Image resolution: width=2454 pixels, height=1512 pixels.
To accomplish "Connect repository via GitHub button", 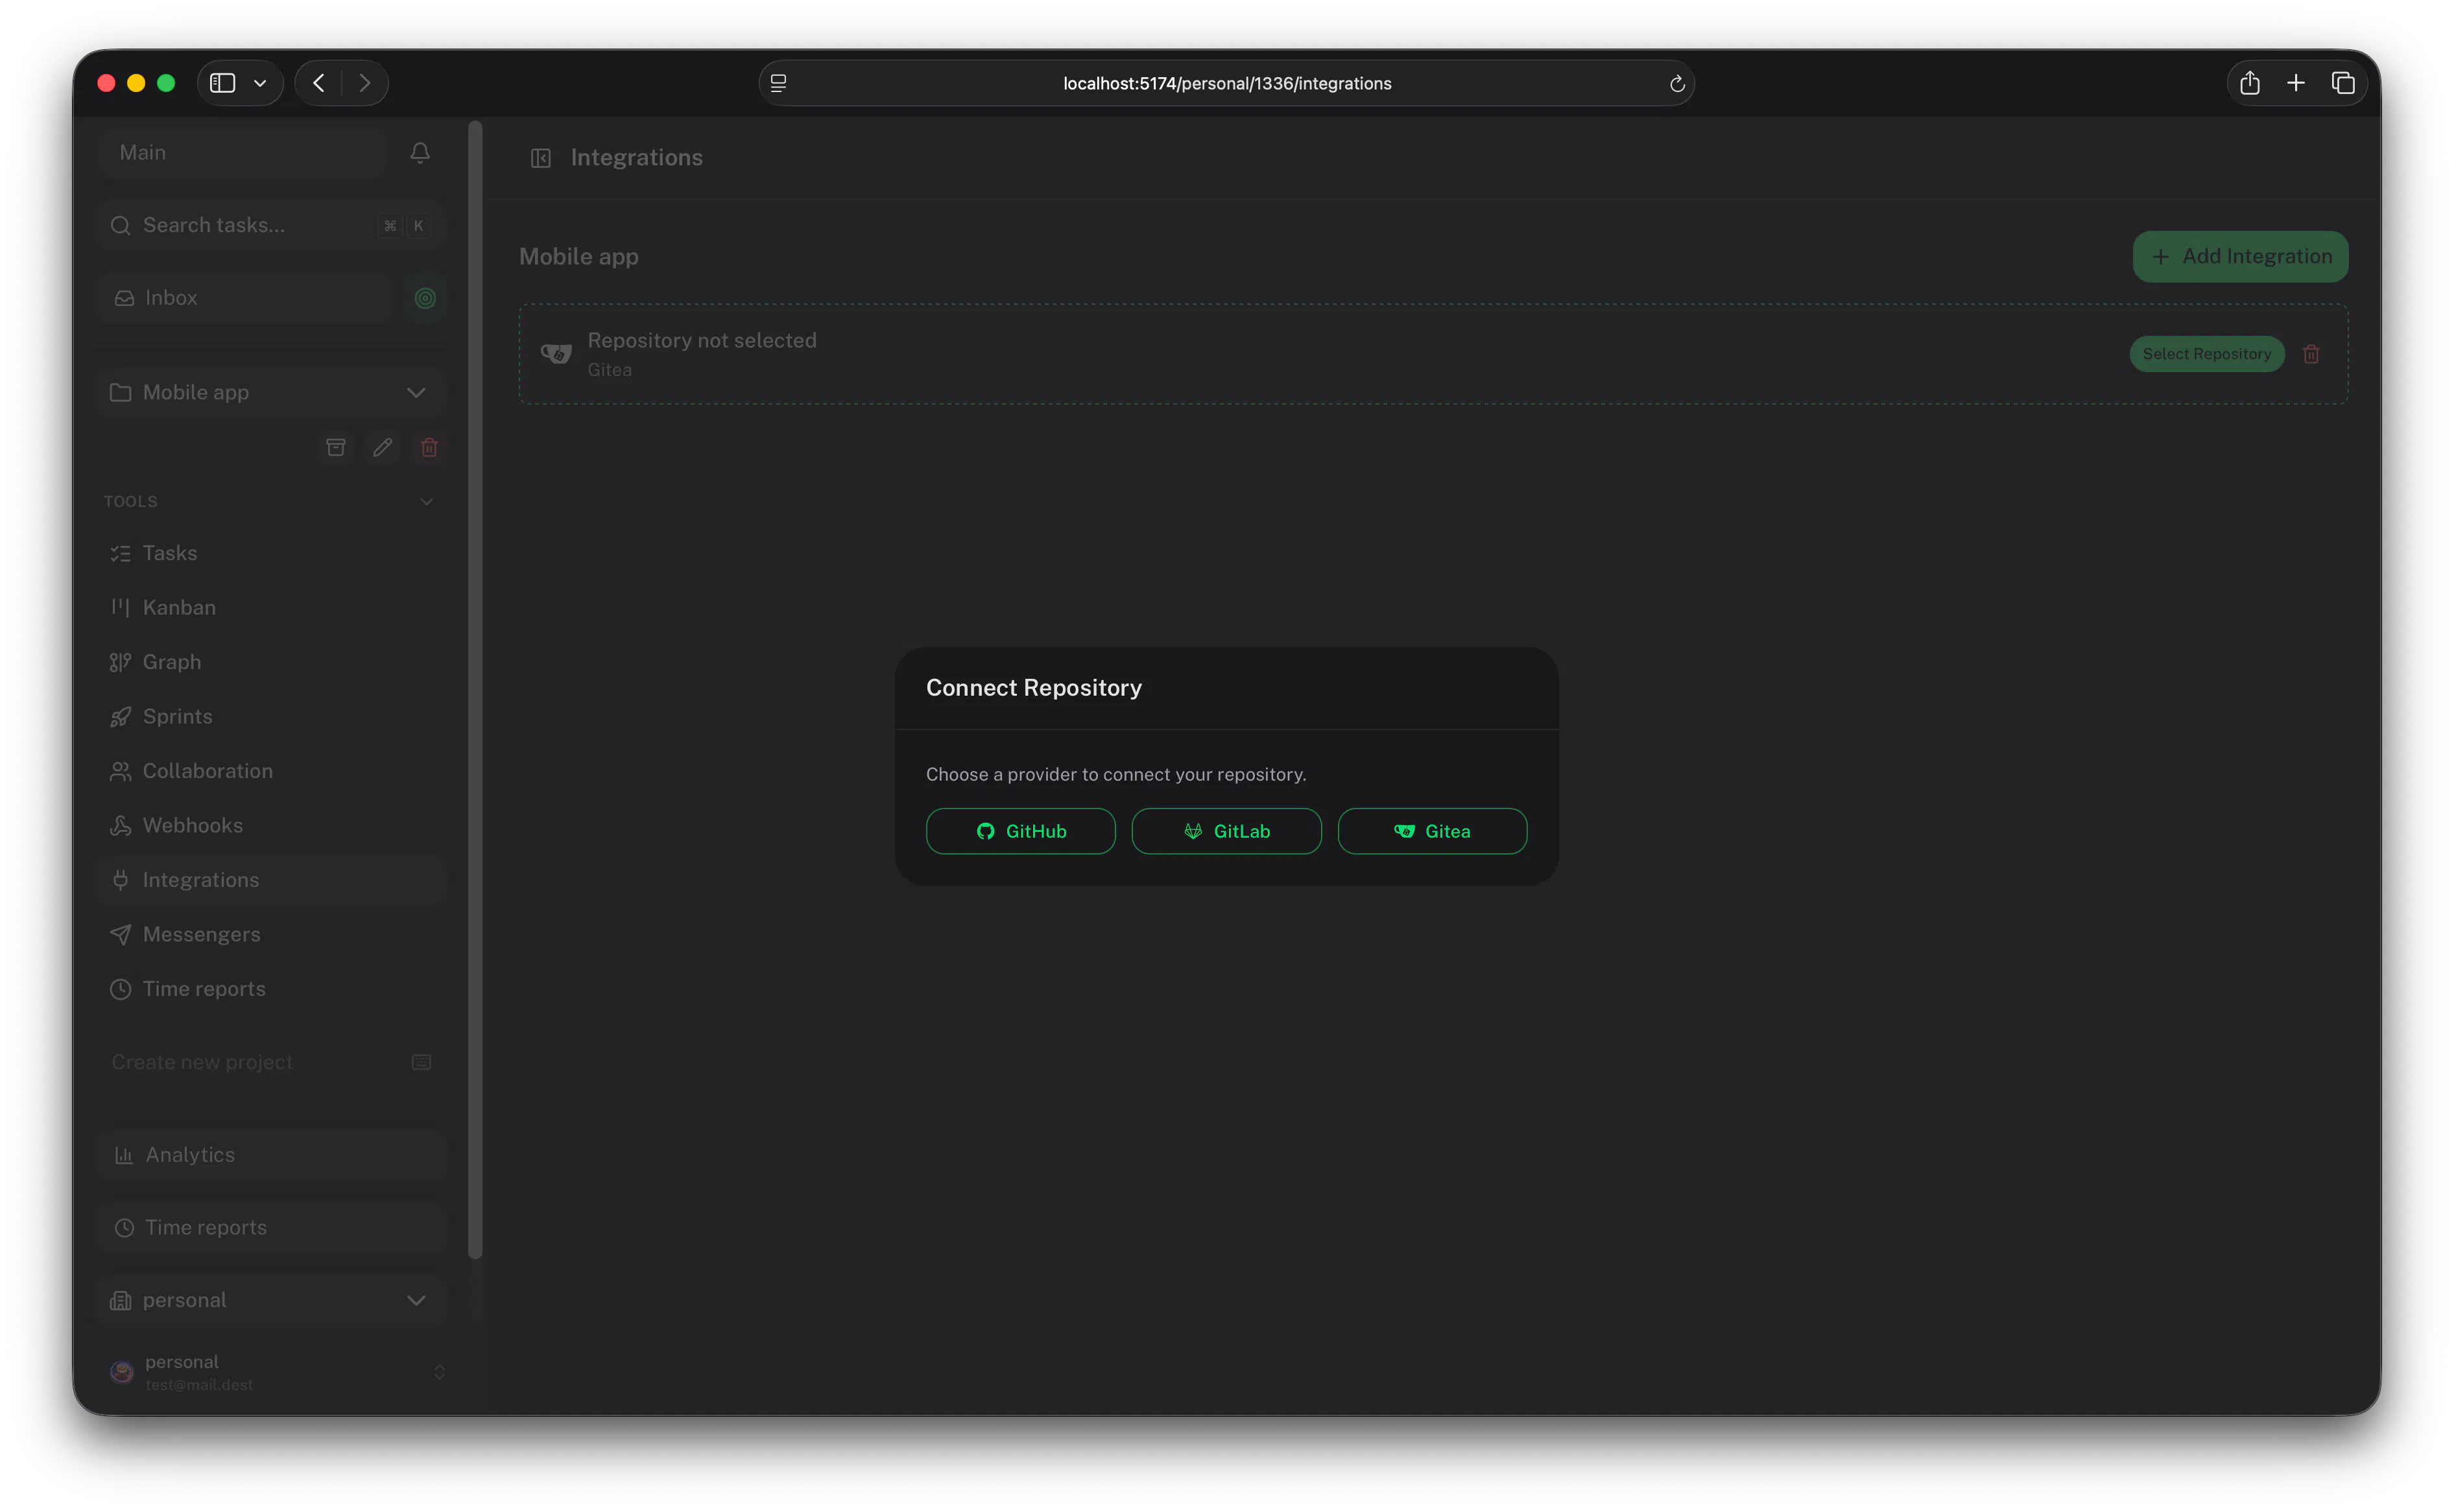I will tap(1020, 831).
